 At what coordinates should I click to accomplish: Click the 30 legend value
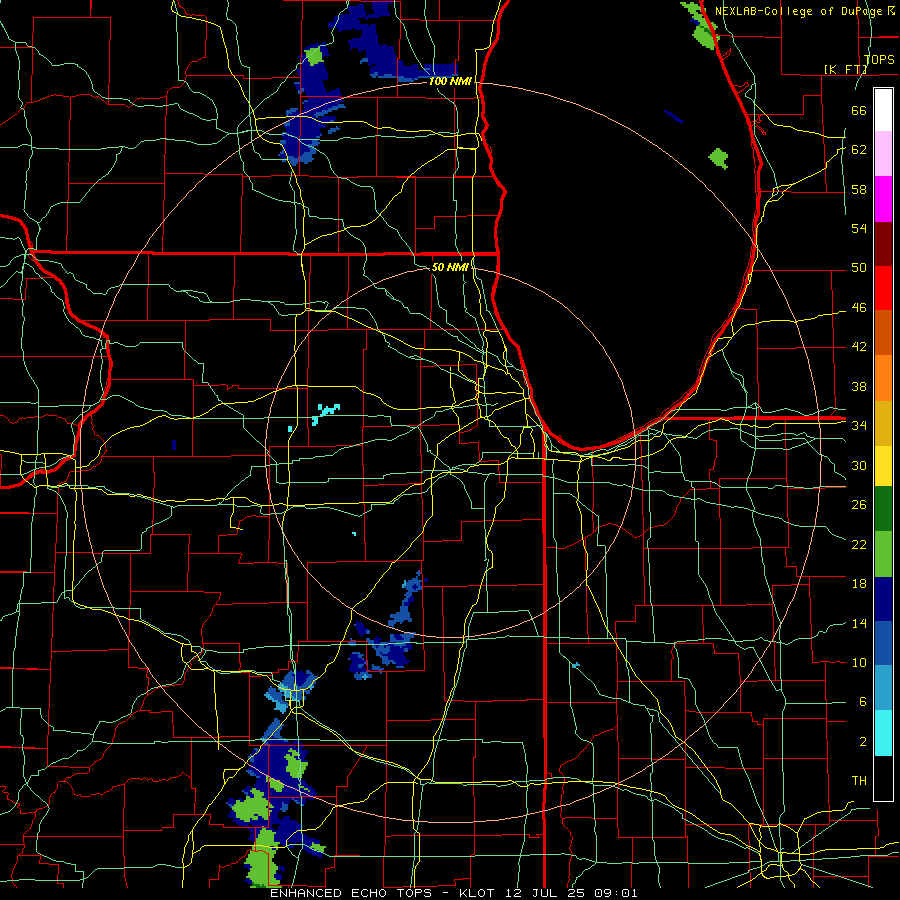tap(859, 465)
